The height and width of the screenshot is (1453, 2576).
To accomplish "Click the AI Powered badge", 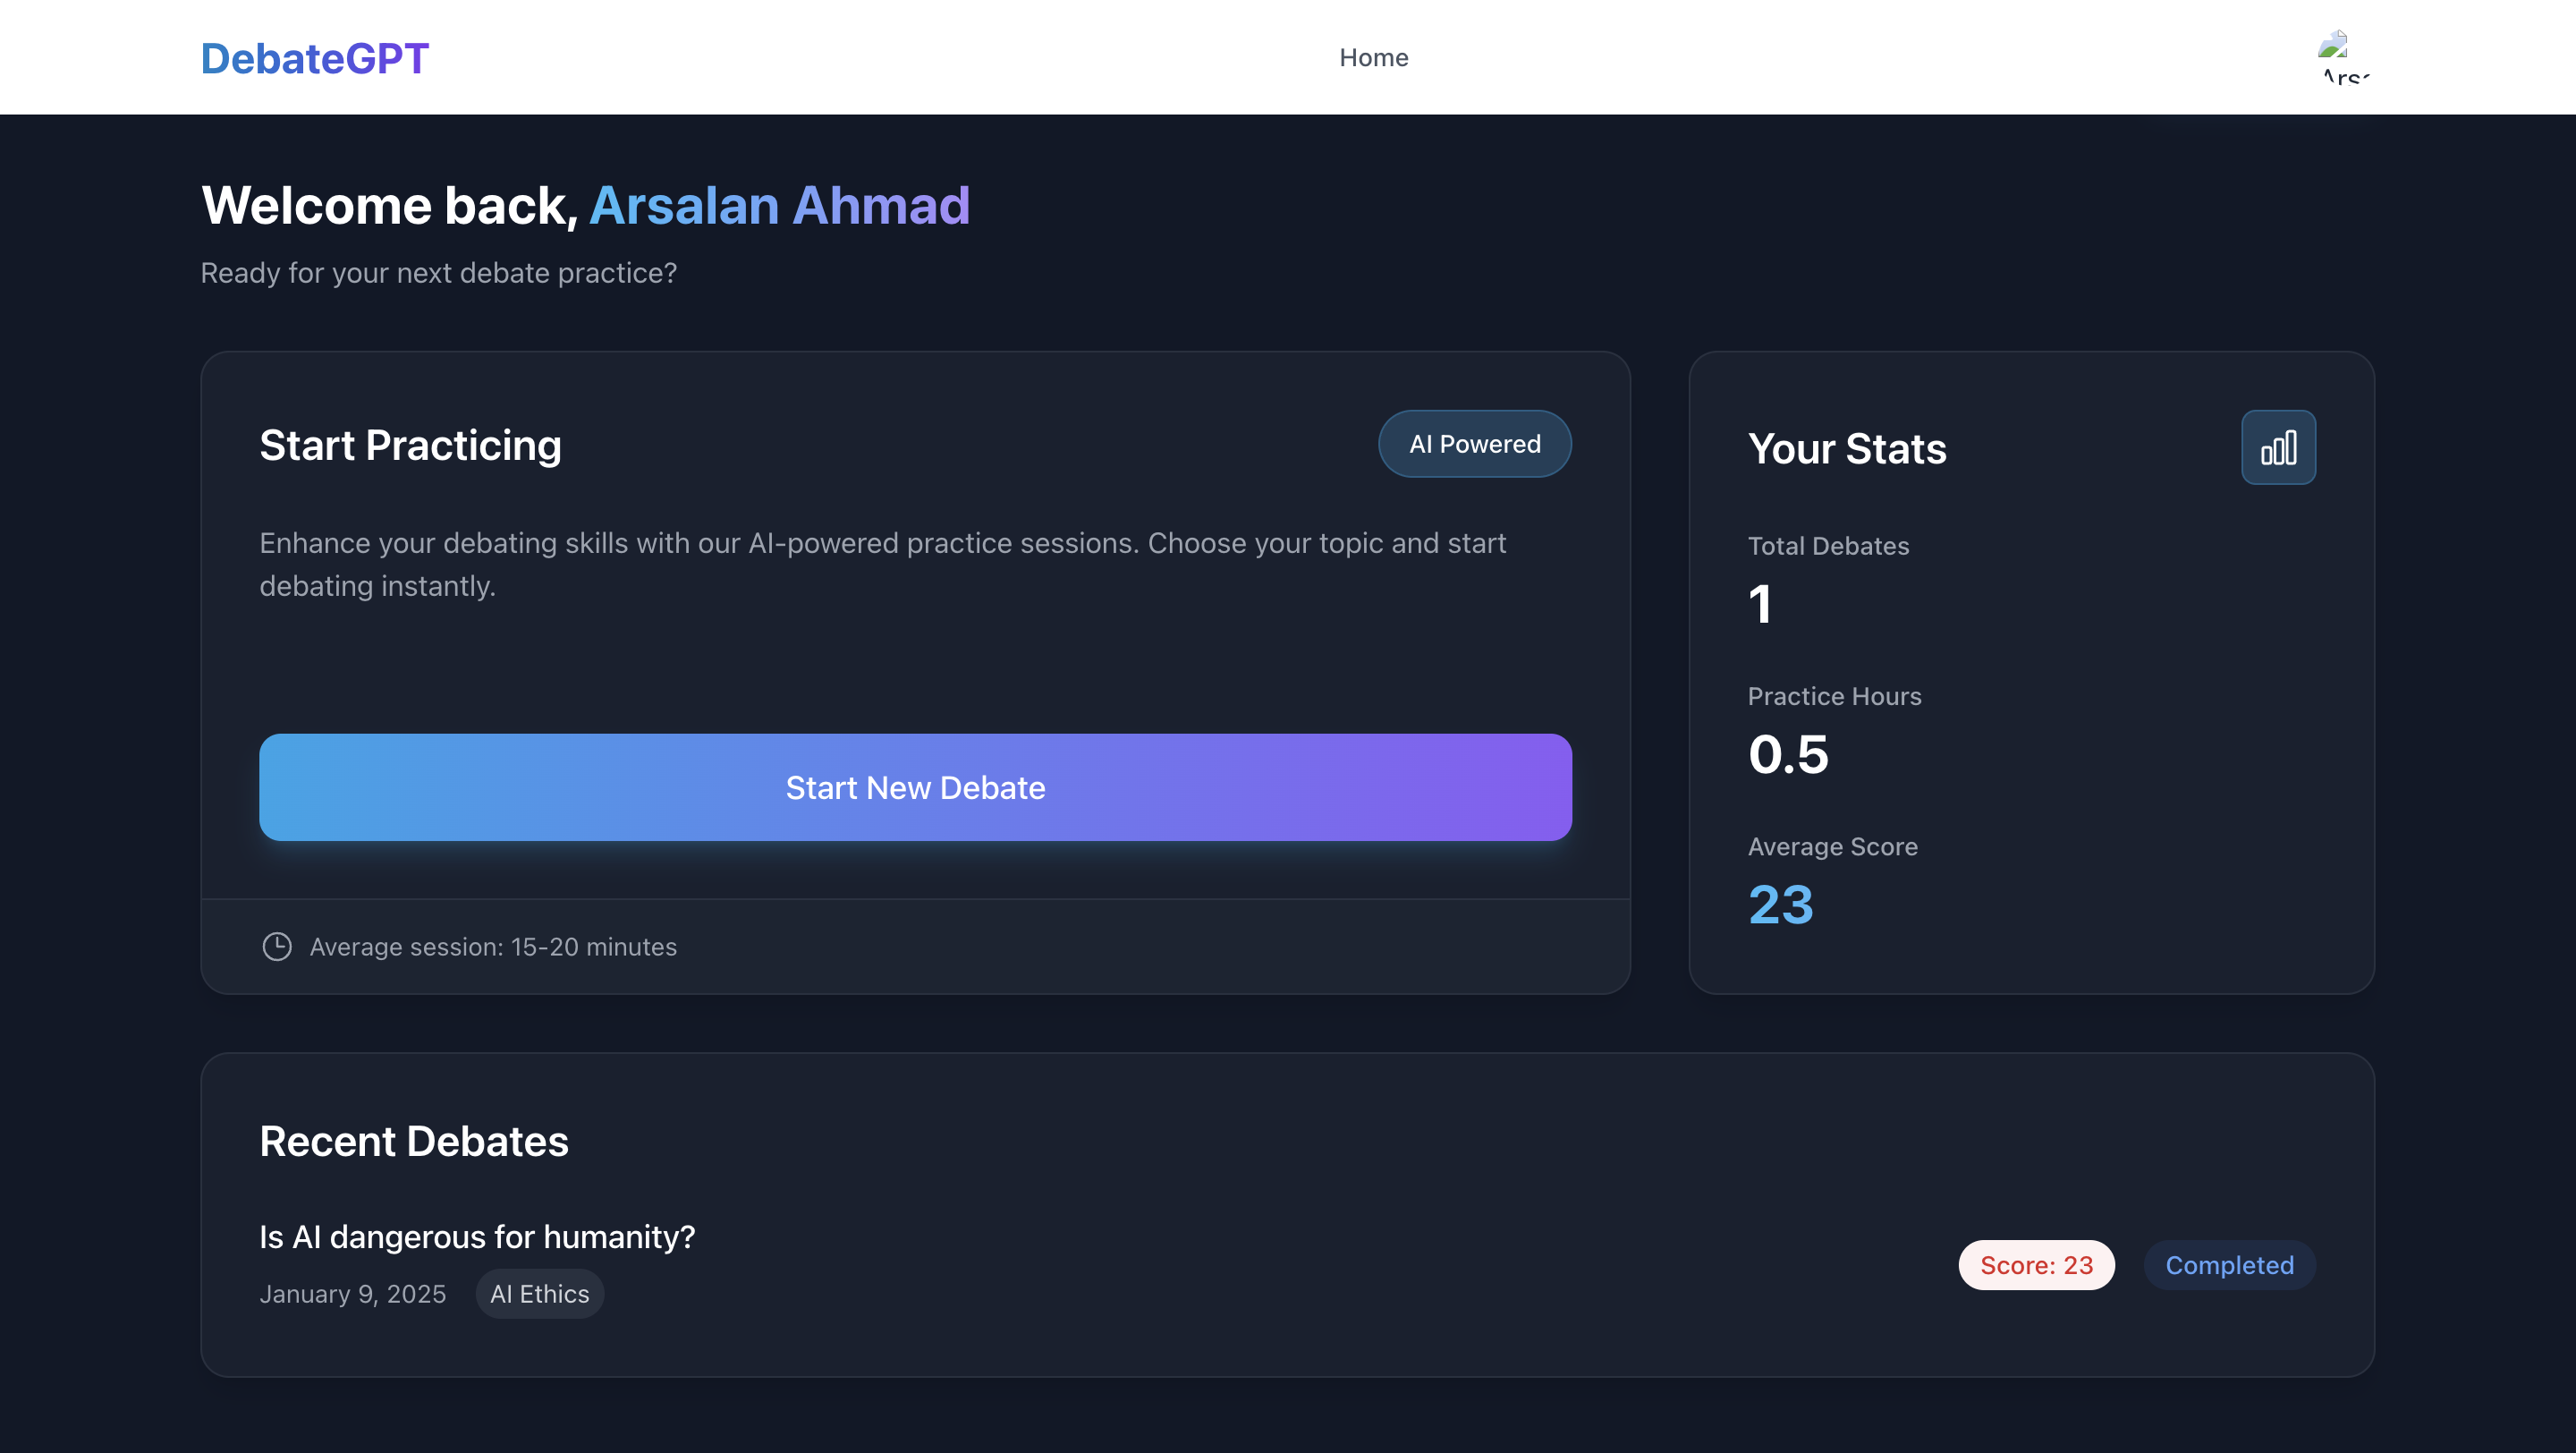I will (1474, 444).
